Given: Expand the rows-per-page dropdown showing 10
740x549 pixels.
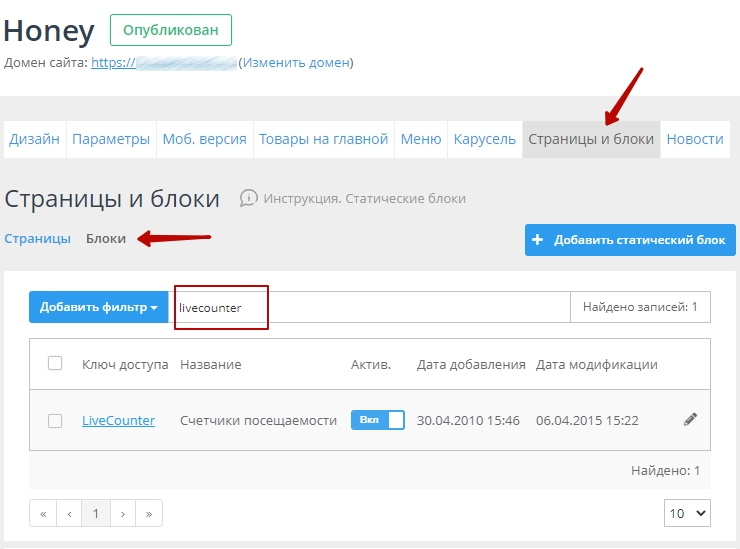Looking at the screenshot, I should point(687,513).
